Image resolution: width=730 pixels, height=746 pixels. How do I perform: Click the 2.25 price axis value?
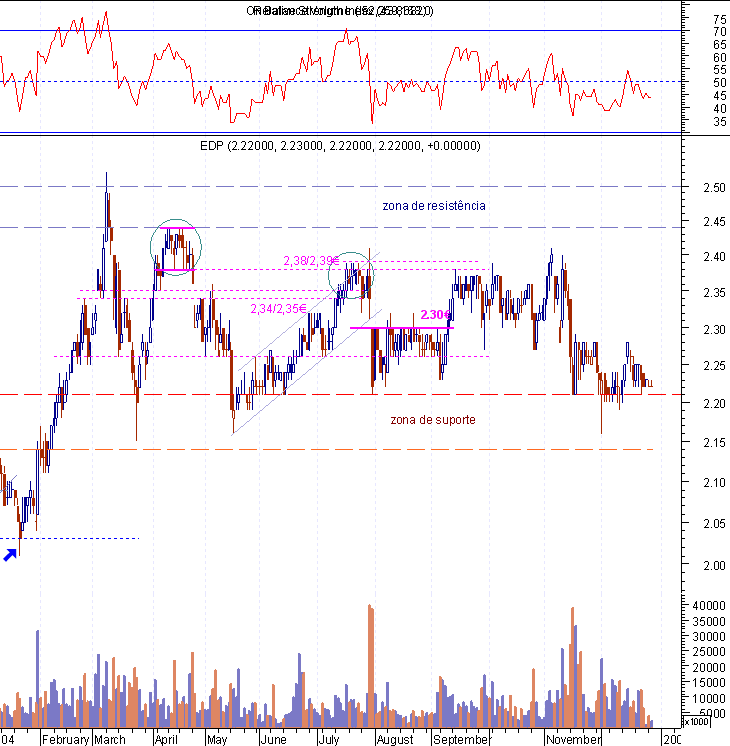tap(714, 366)
